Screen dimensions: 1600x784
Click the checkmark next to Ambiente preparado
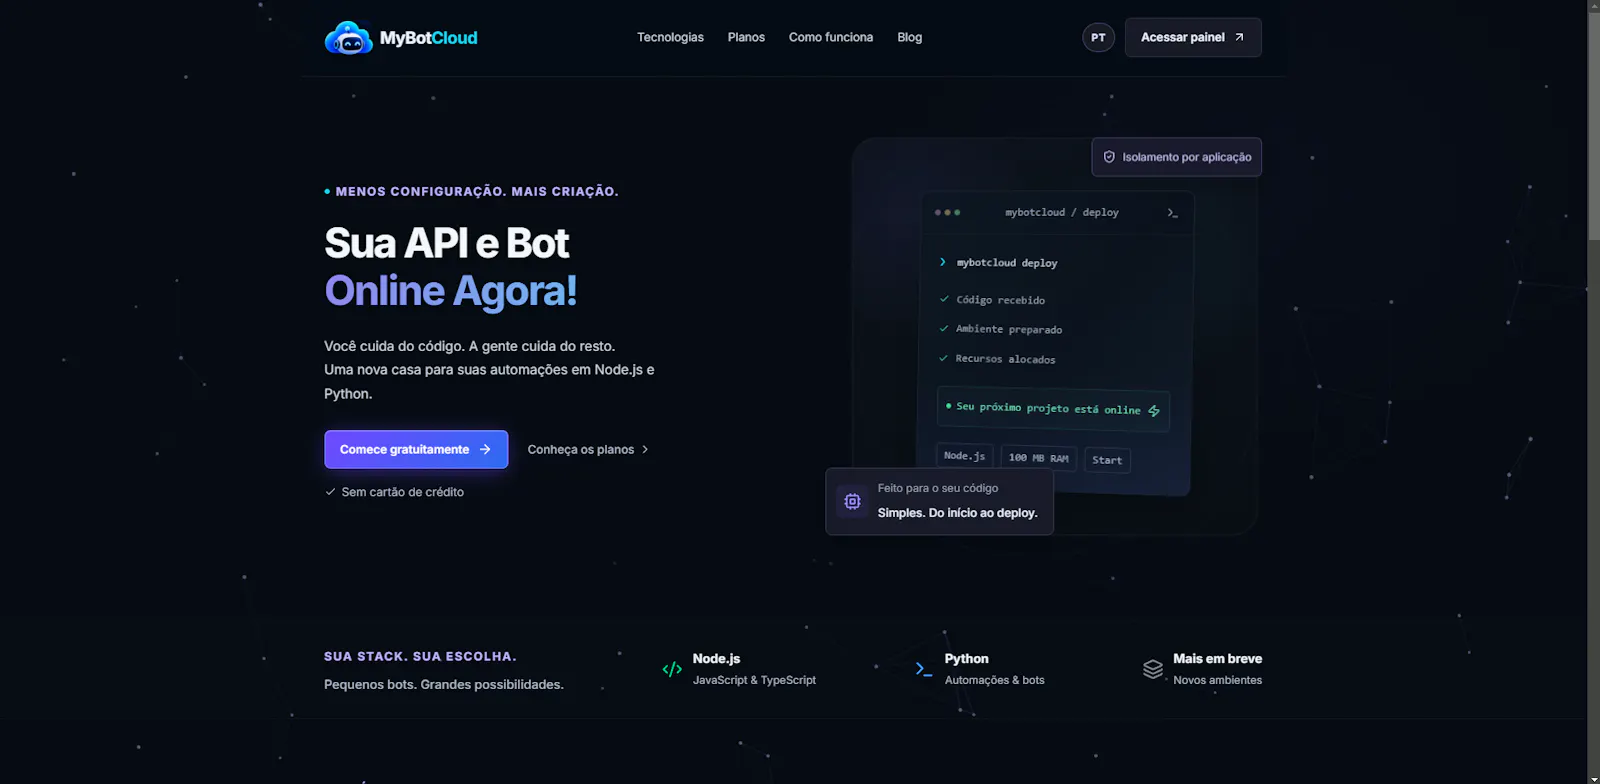tap(943, 328)
